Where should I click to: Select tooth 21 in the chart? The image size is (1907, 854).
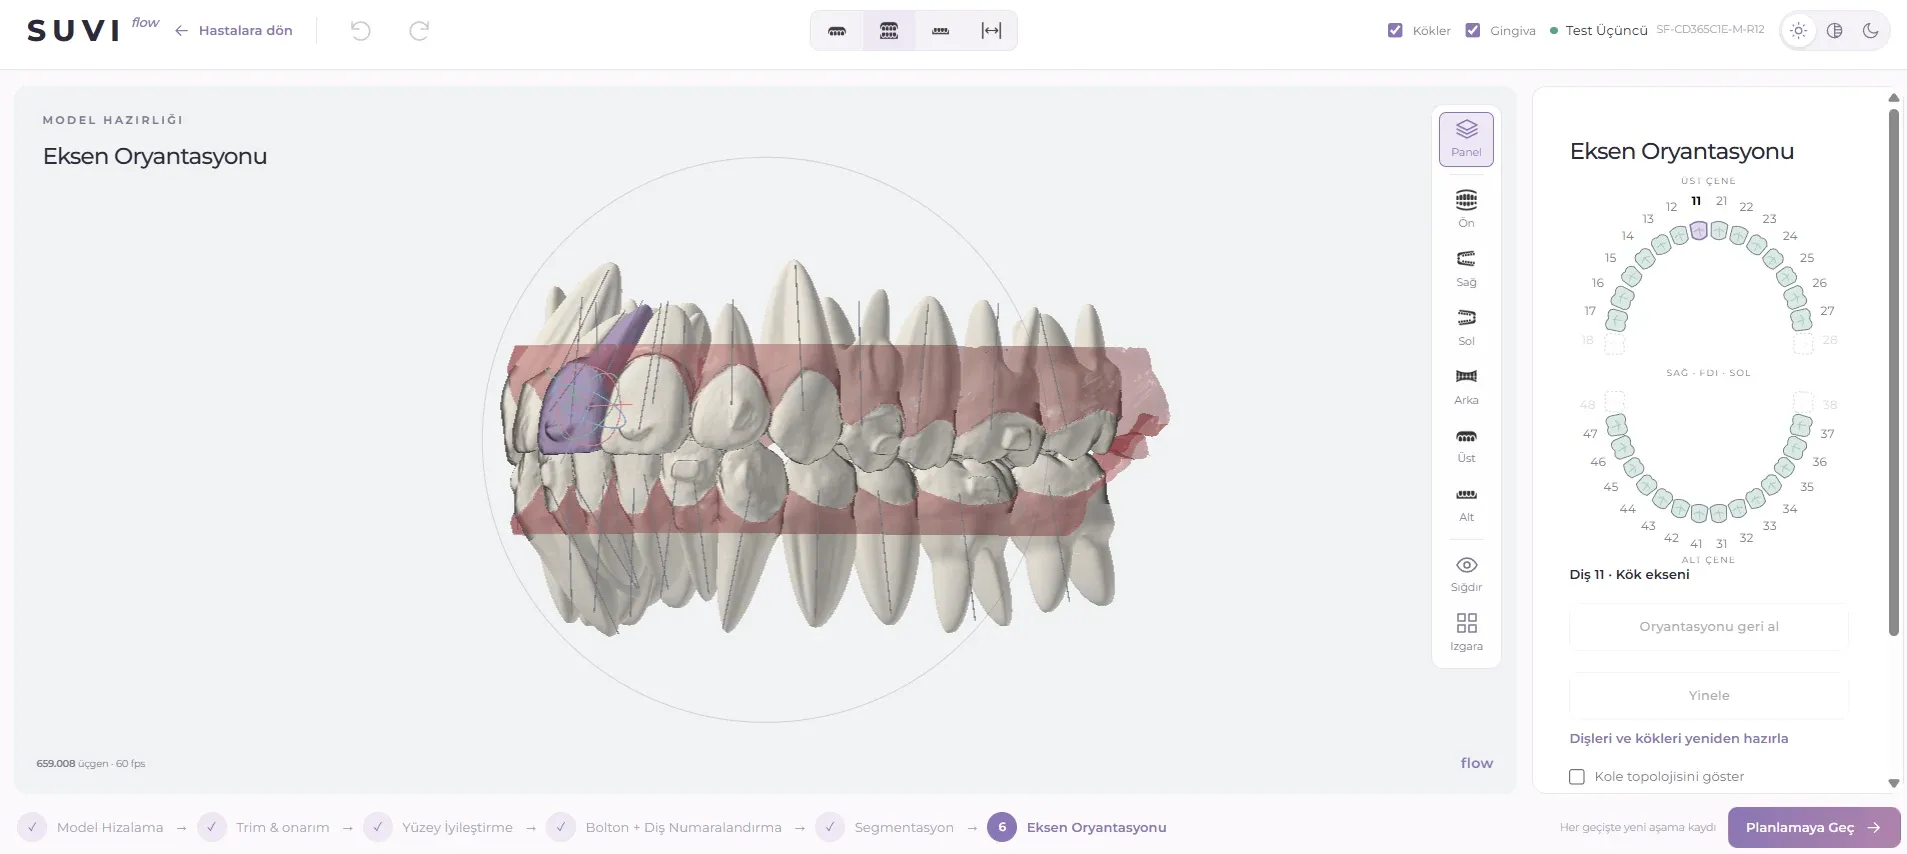(x=1719, y=231)
